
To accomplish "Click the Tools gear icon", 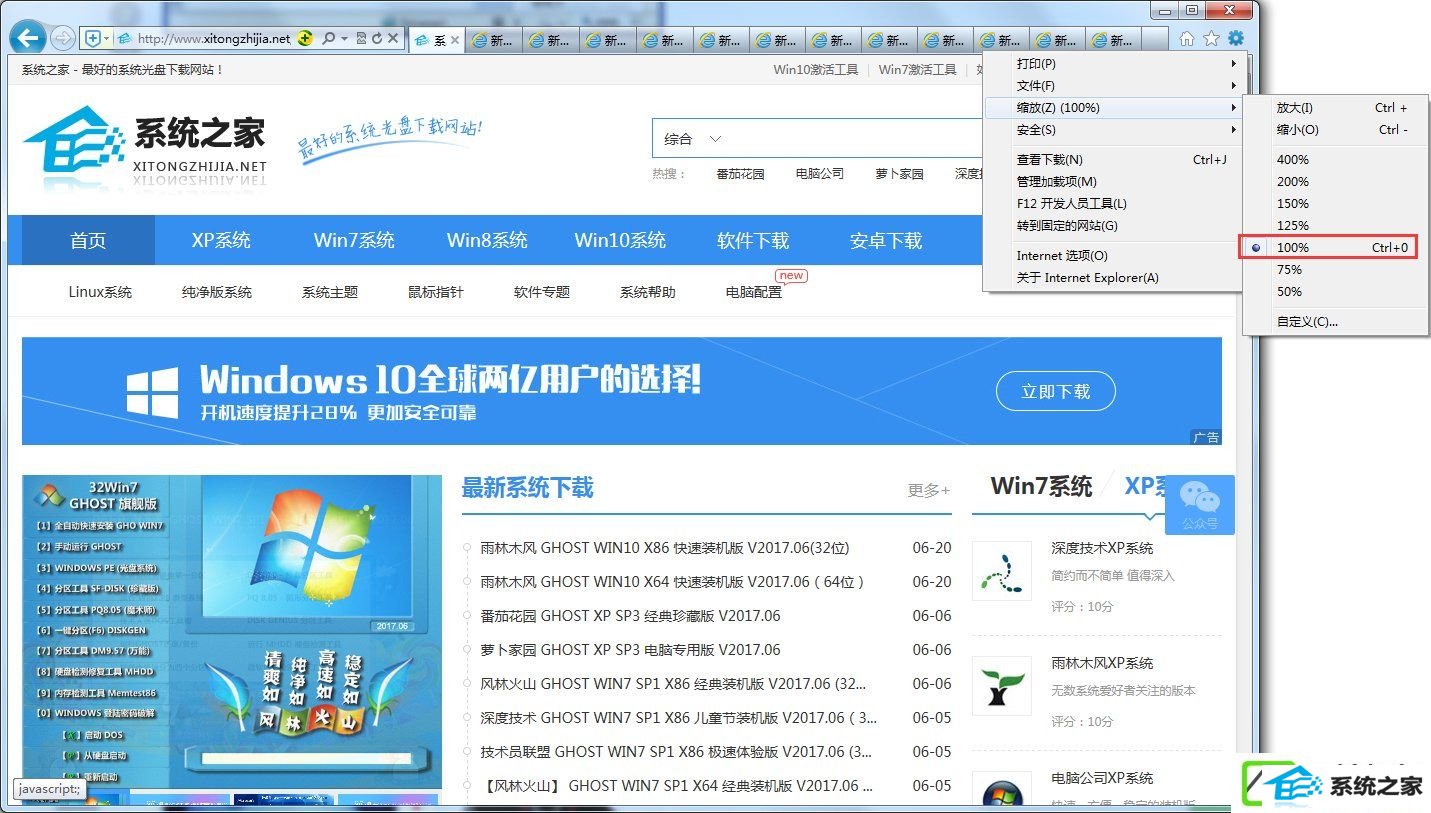I will coord(1236,38).
